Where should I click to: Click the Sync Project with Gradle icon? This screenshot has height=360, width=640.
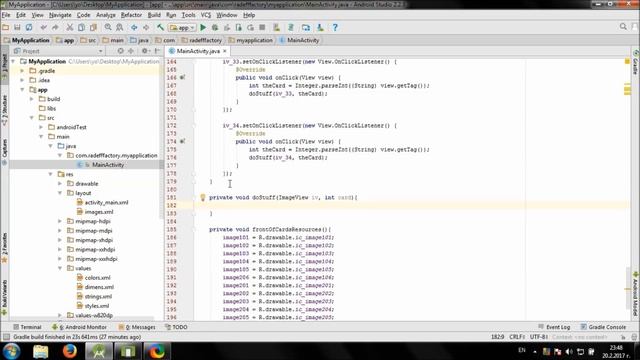(291, 27)
